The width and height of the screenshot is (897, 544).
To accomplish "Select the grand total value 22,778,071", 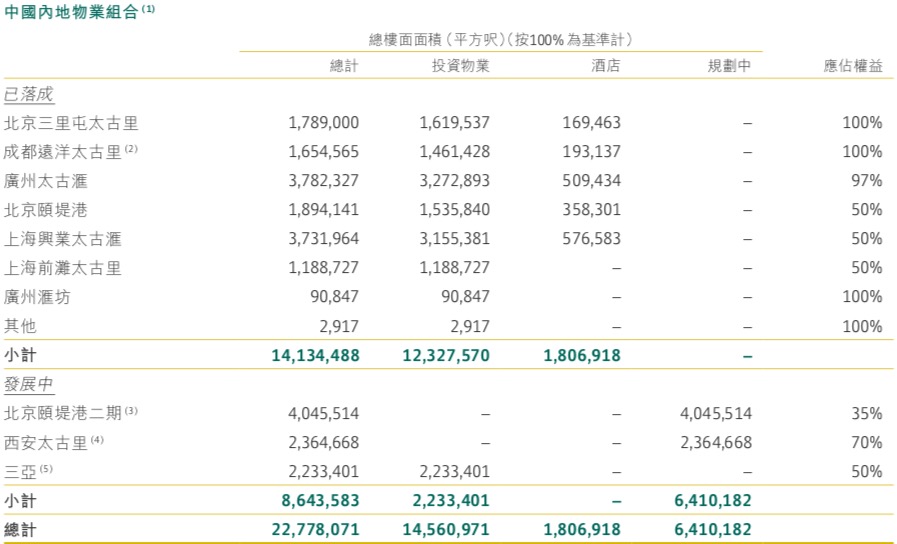I will (x=314, y=529).
